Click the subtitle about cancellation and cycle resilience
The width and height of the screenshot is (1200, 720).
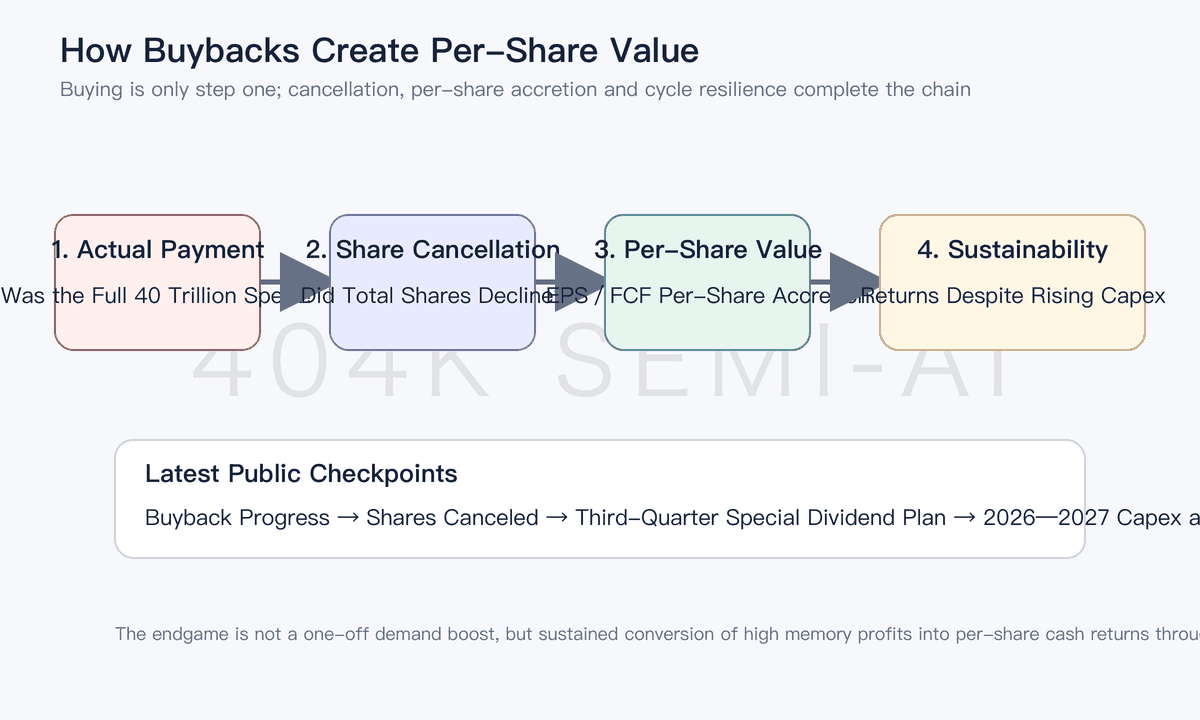(515, 89)
